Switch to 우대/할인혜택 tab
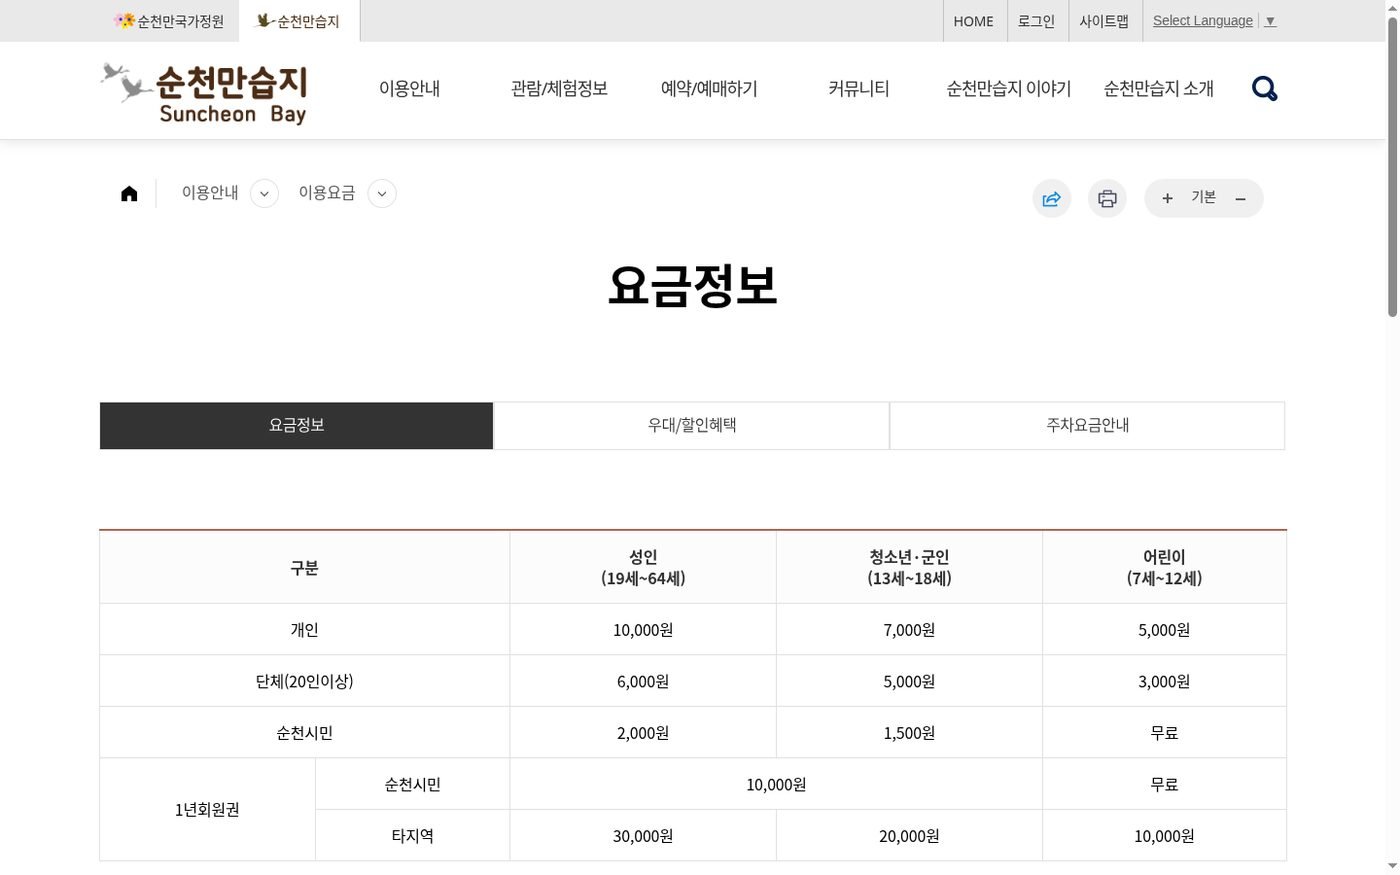Viewport: 1400px width, 875px height. 692,426
